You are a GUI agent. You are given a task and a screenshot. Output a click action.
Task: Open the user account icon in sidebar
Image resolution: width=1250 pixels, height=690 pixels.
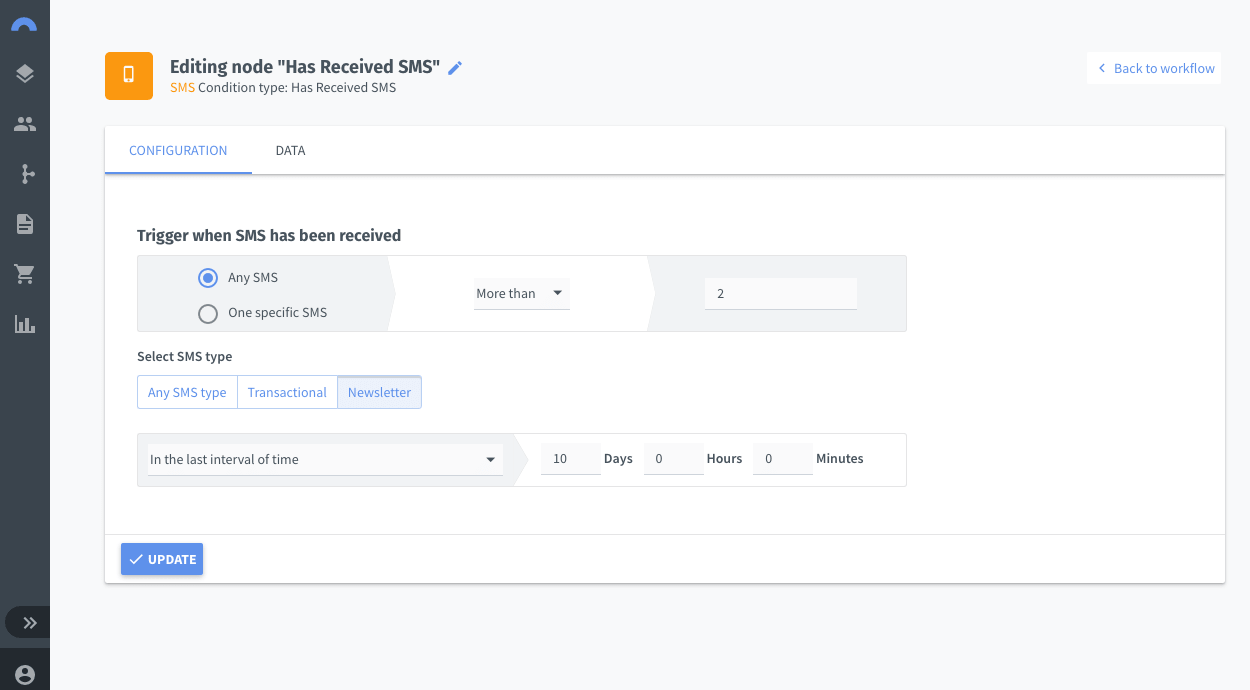pos(24,674)
